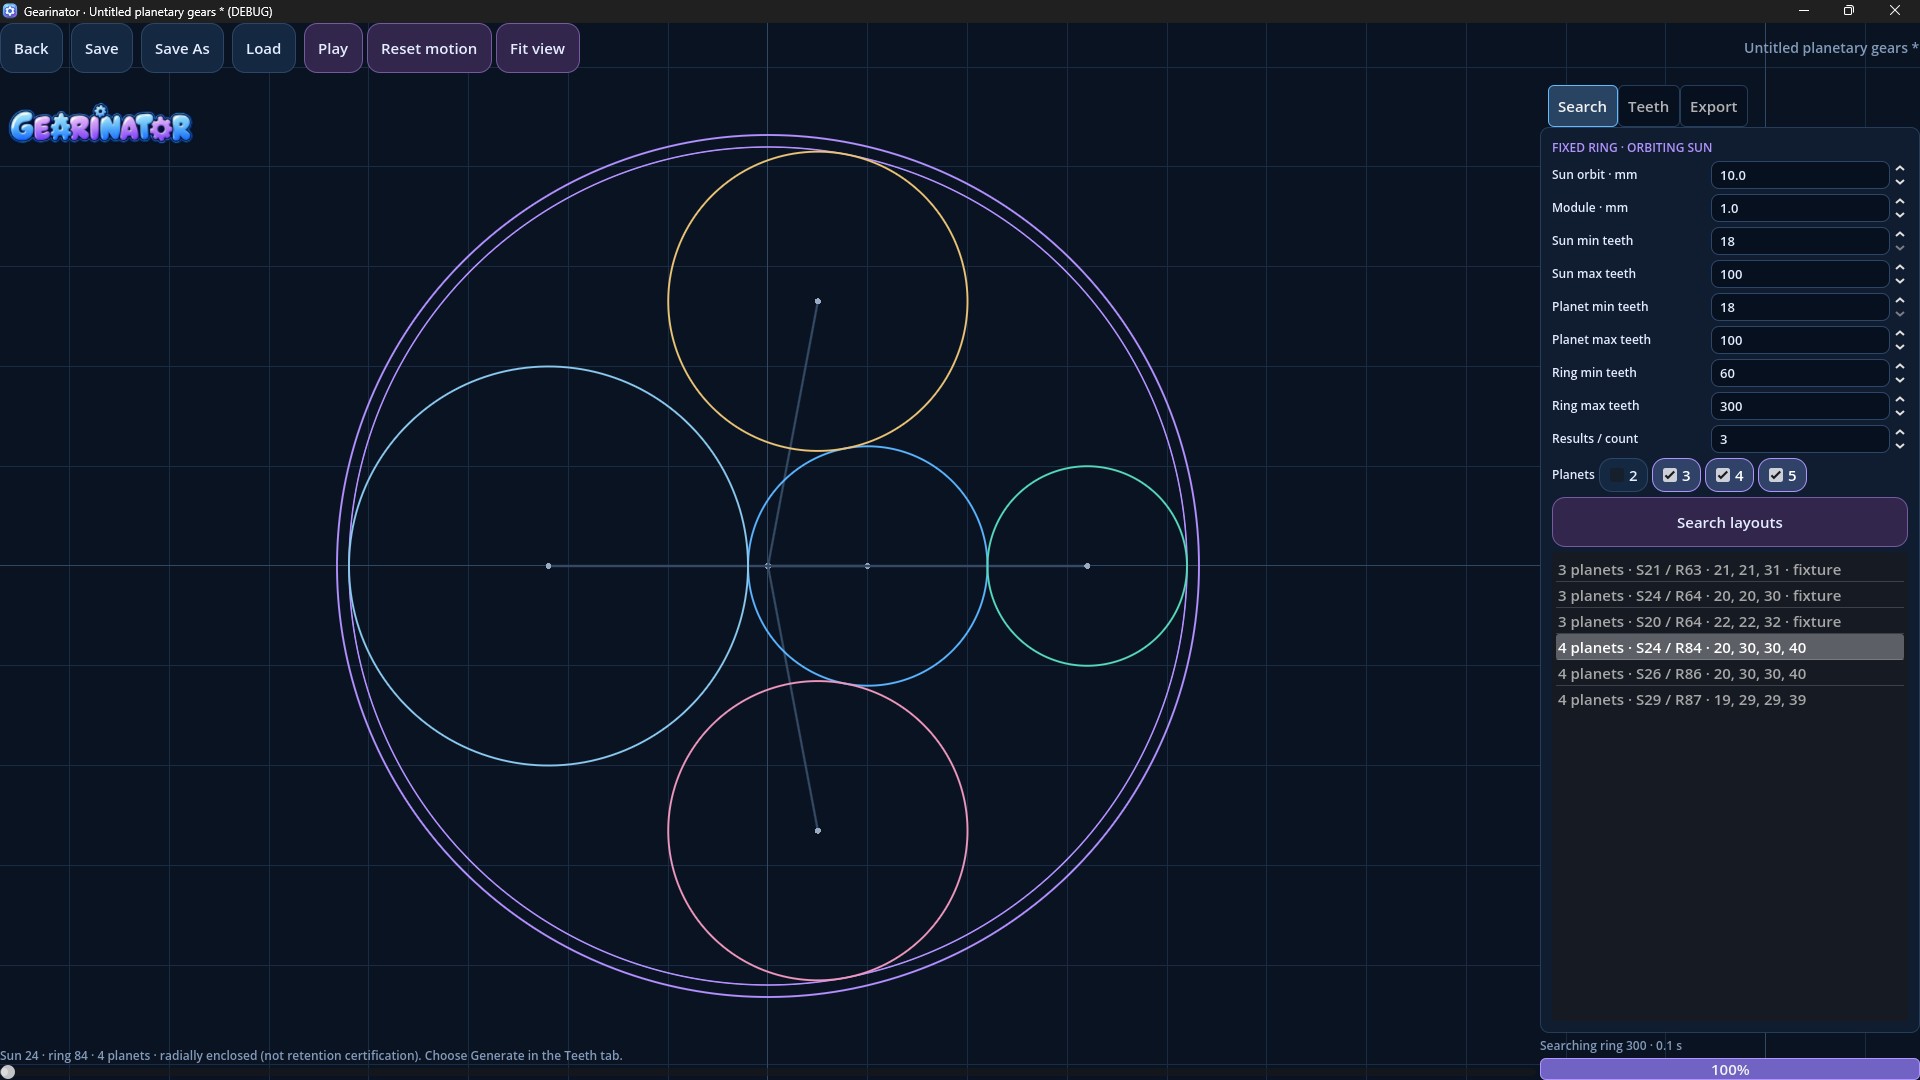Minimize the Gearinator window
Image resolution: width=1920 pixels, height=1080 pixels.
[x=1804, y=11]
